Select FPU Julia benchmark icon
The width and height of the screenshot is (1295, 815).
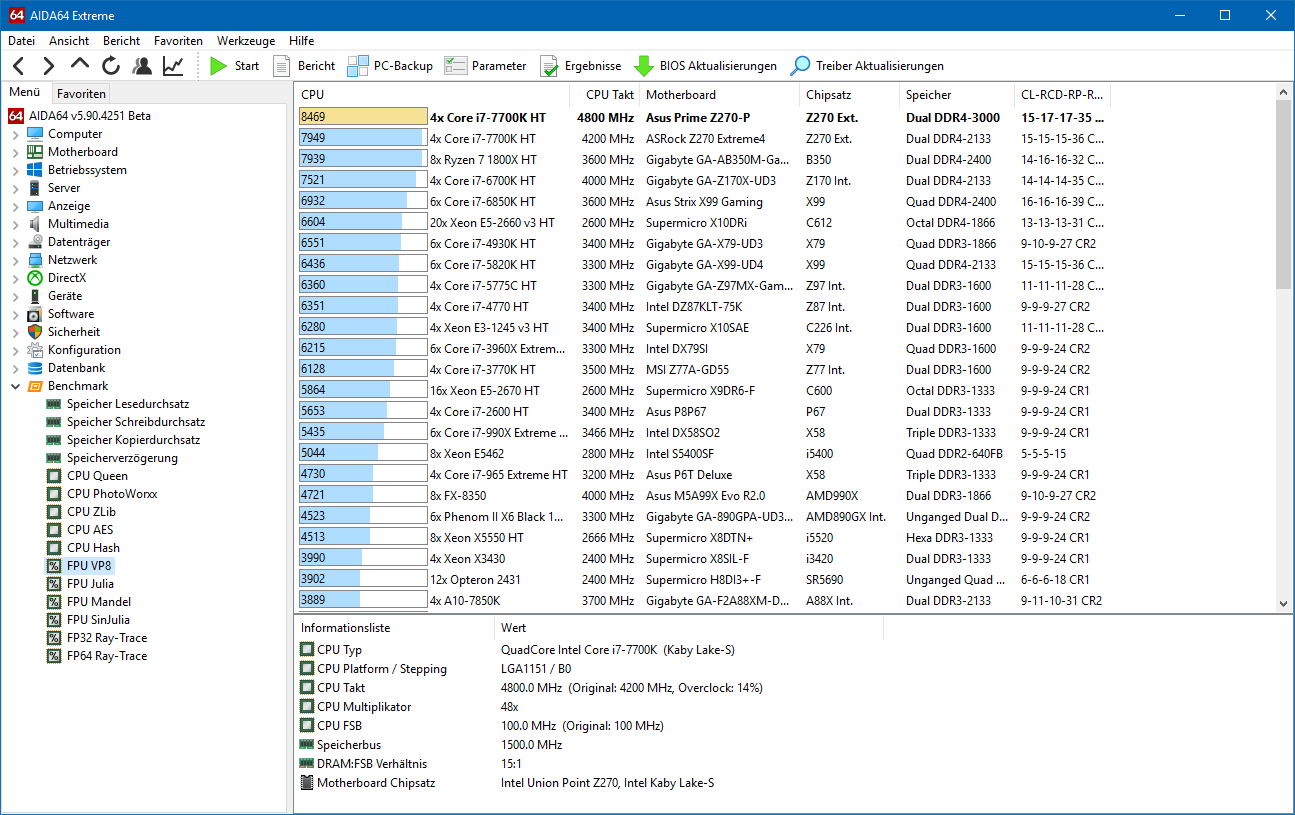click(54, 584)
